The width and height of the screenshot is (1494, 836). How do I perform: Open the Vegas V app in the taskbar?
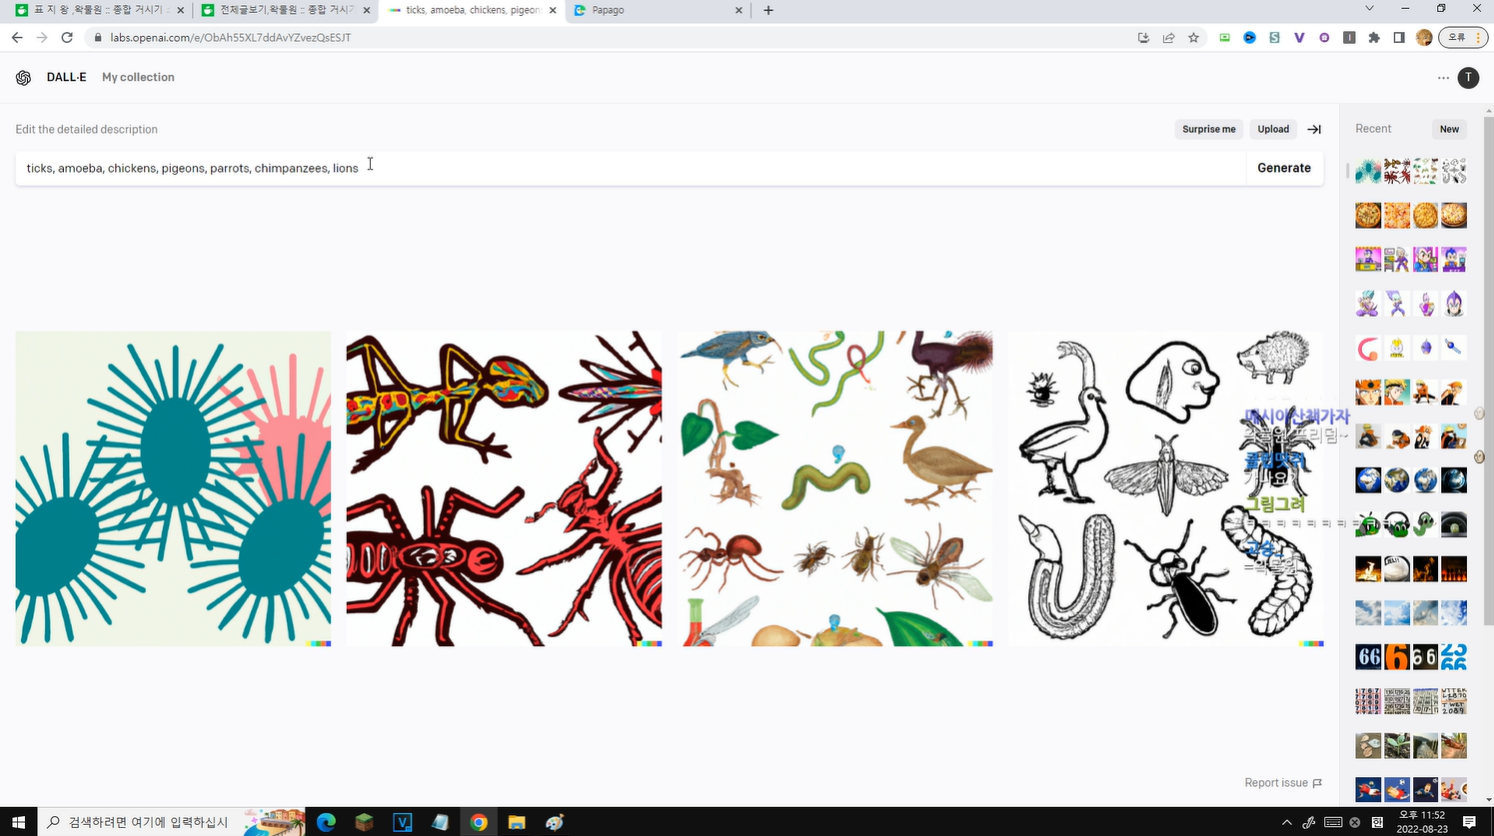(402, 822)
